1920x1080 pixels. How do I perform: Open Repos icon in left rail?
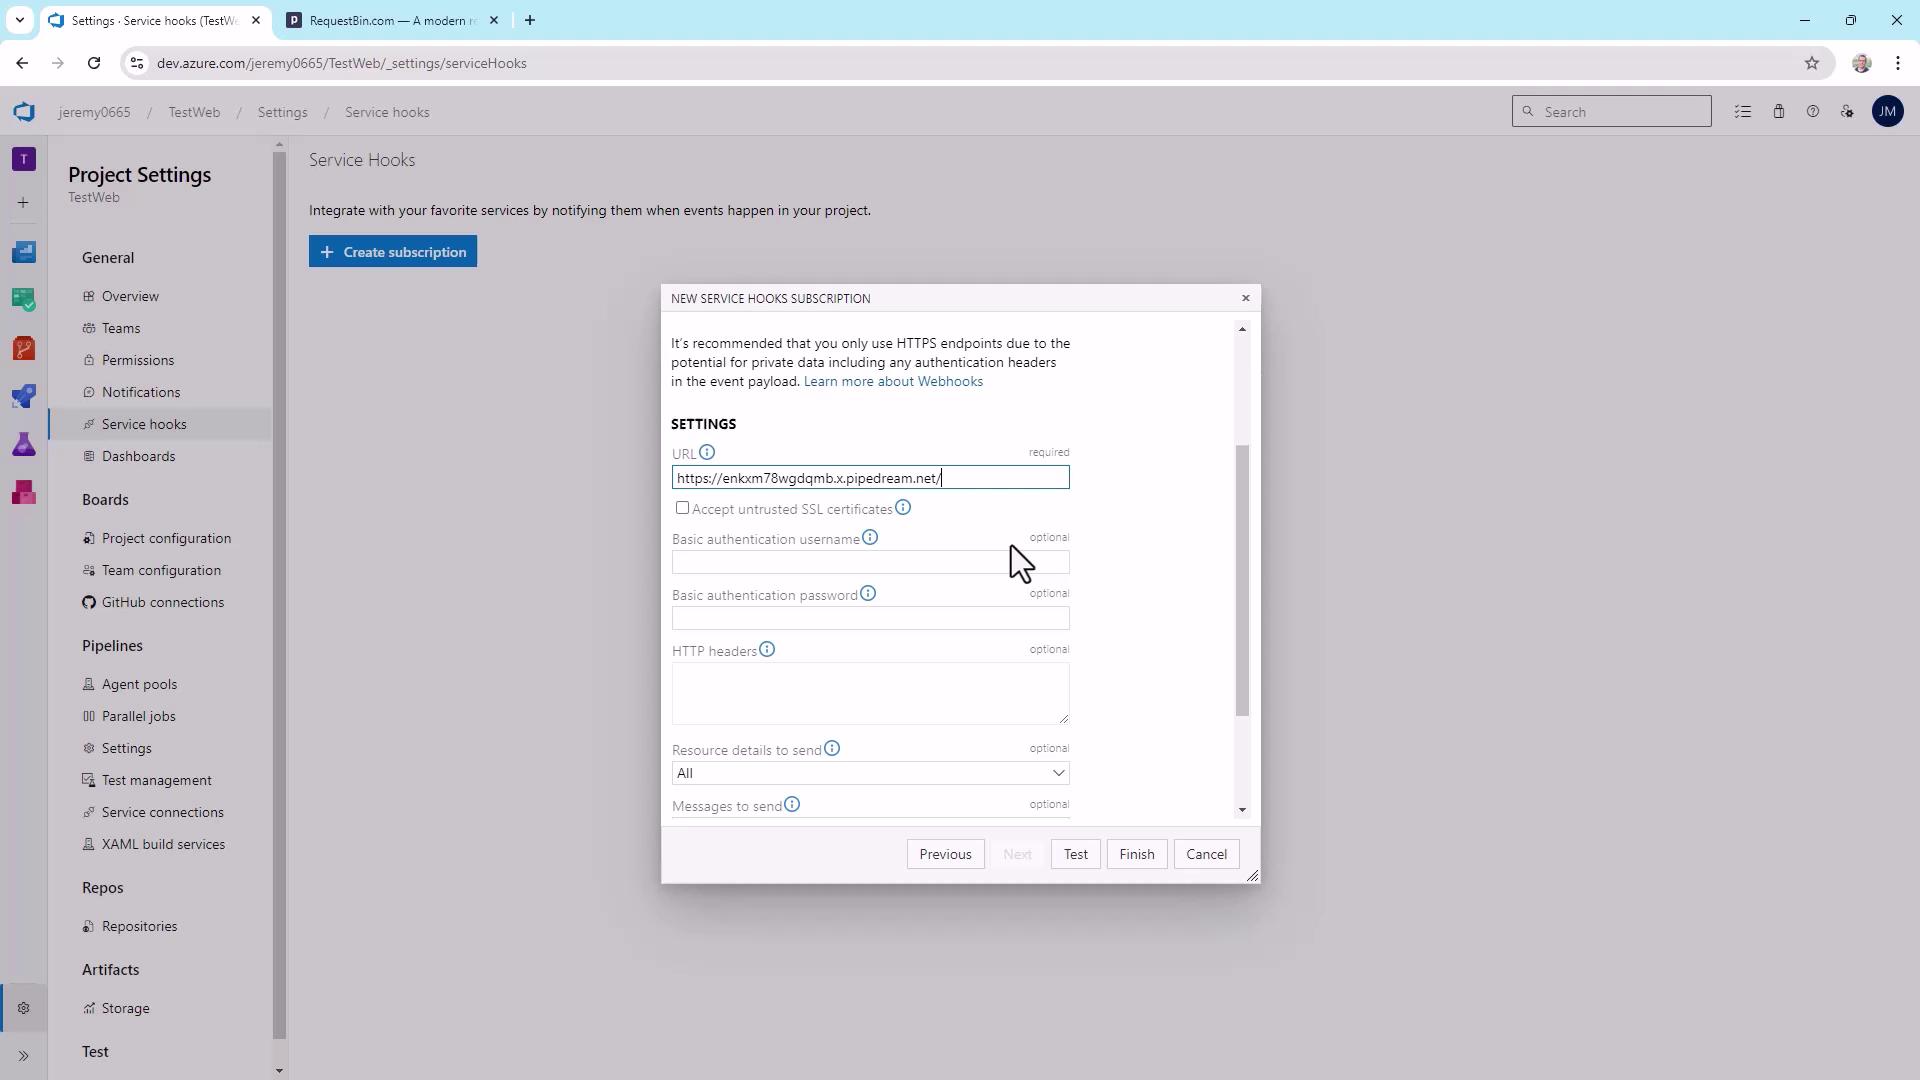(x=24, y=348)
